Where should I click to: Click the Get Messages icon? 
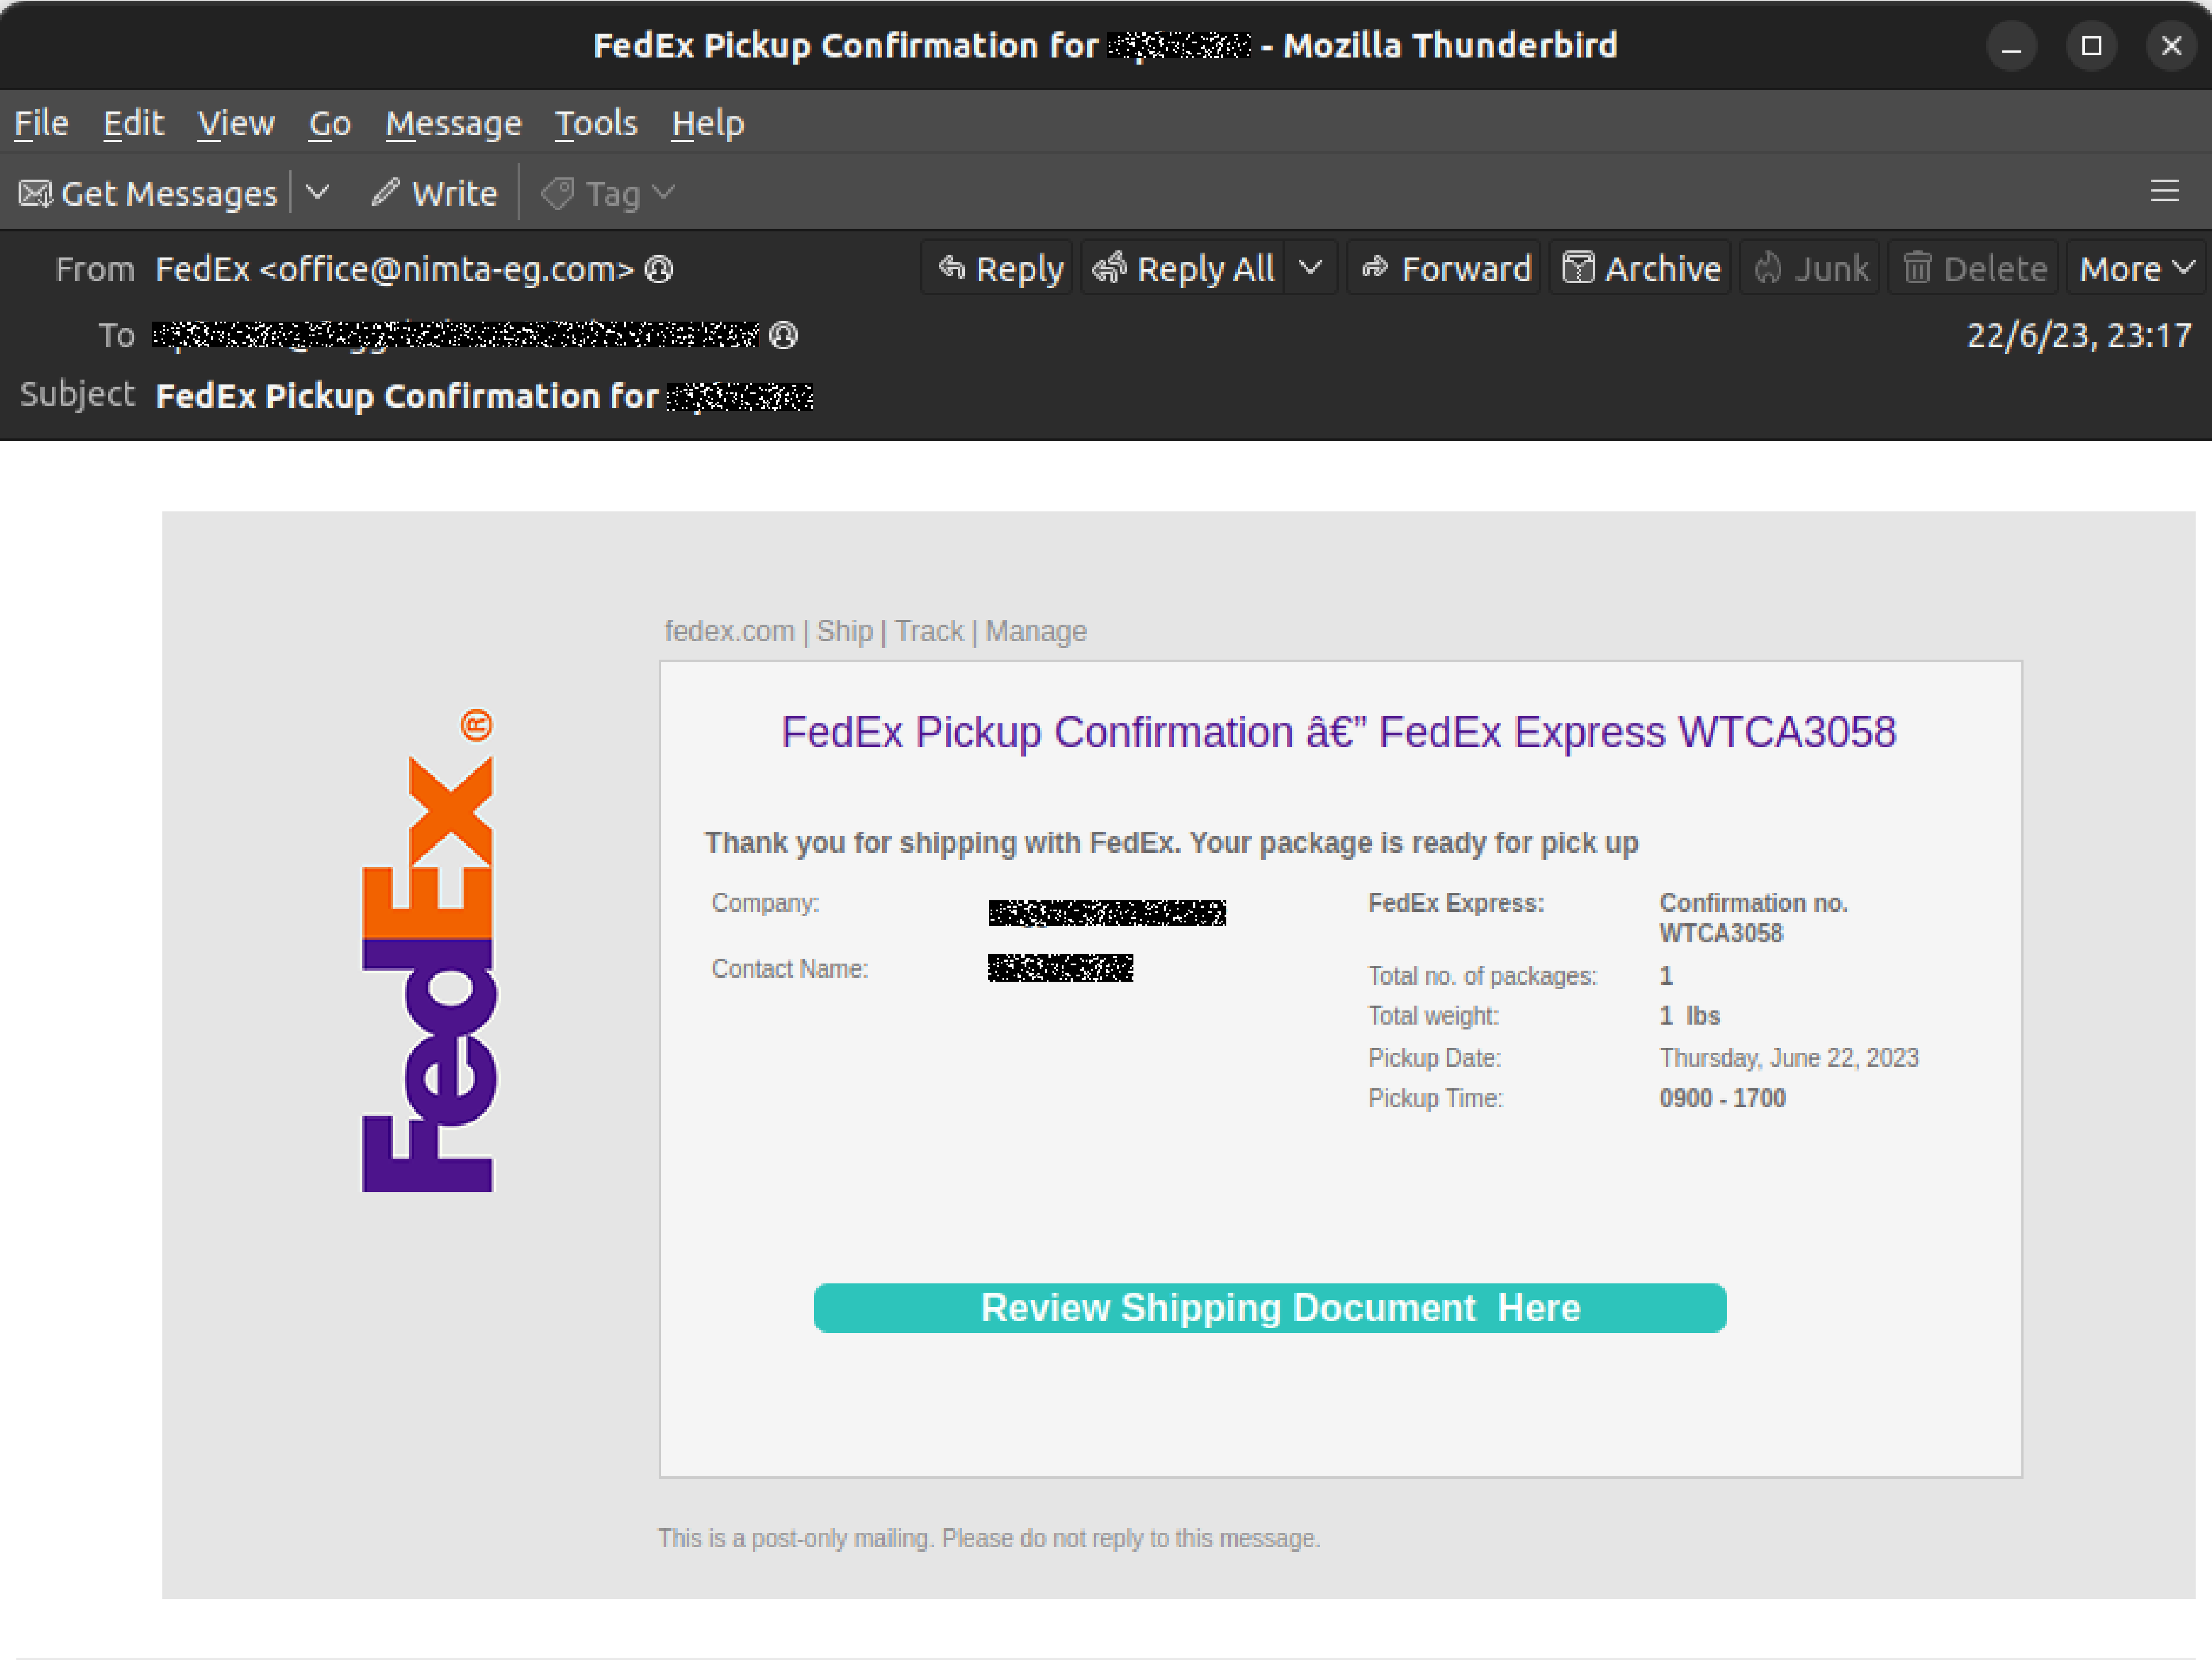tap(35, 192)
